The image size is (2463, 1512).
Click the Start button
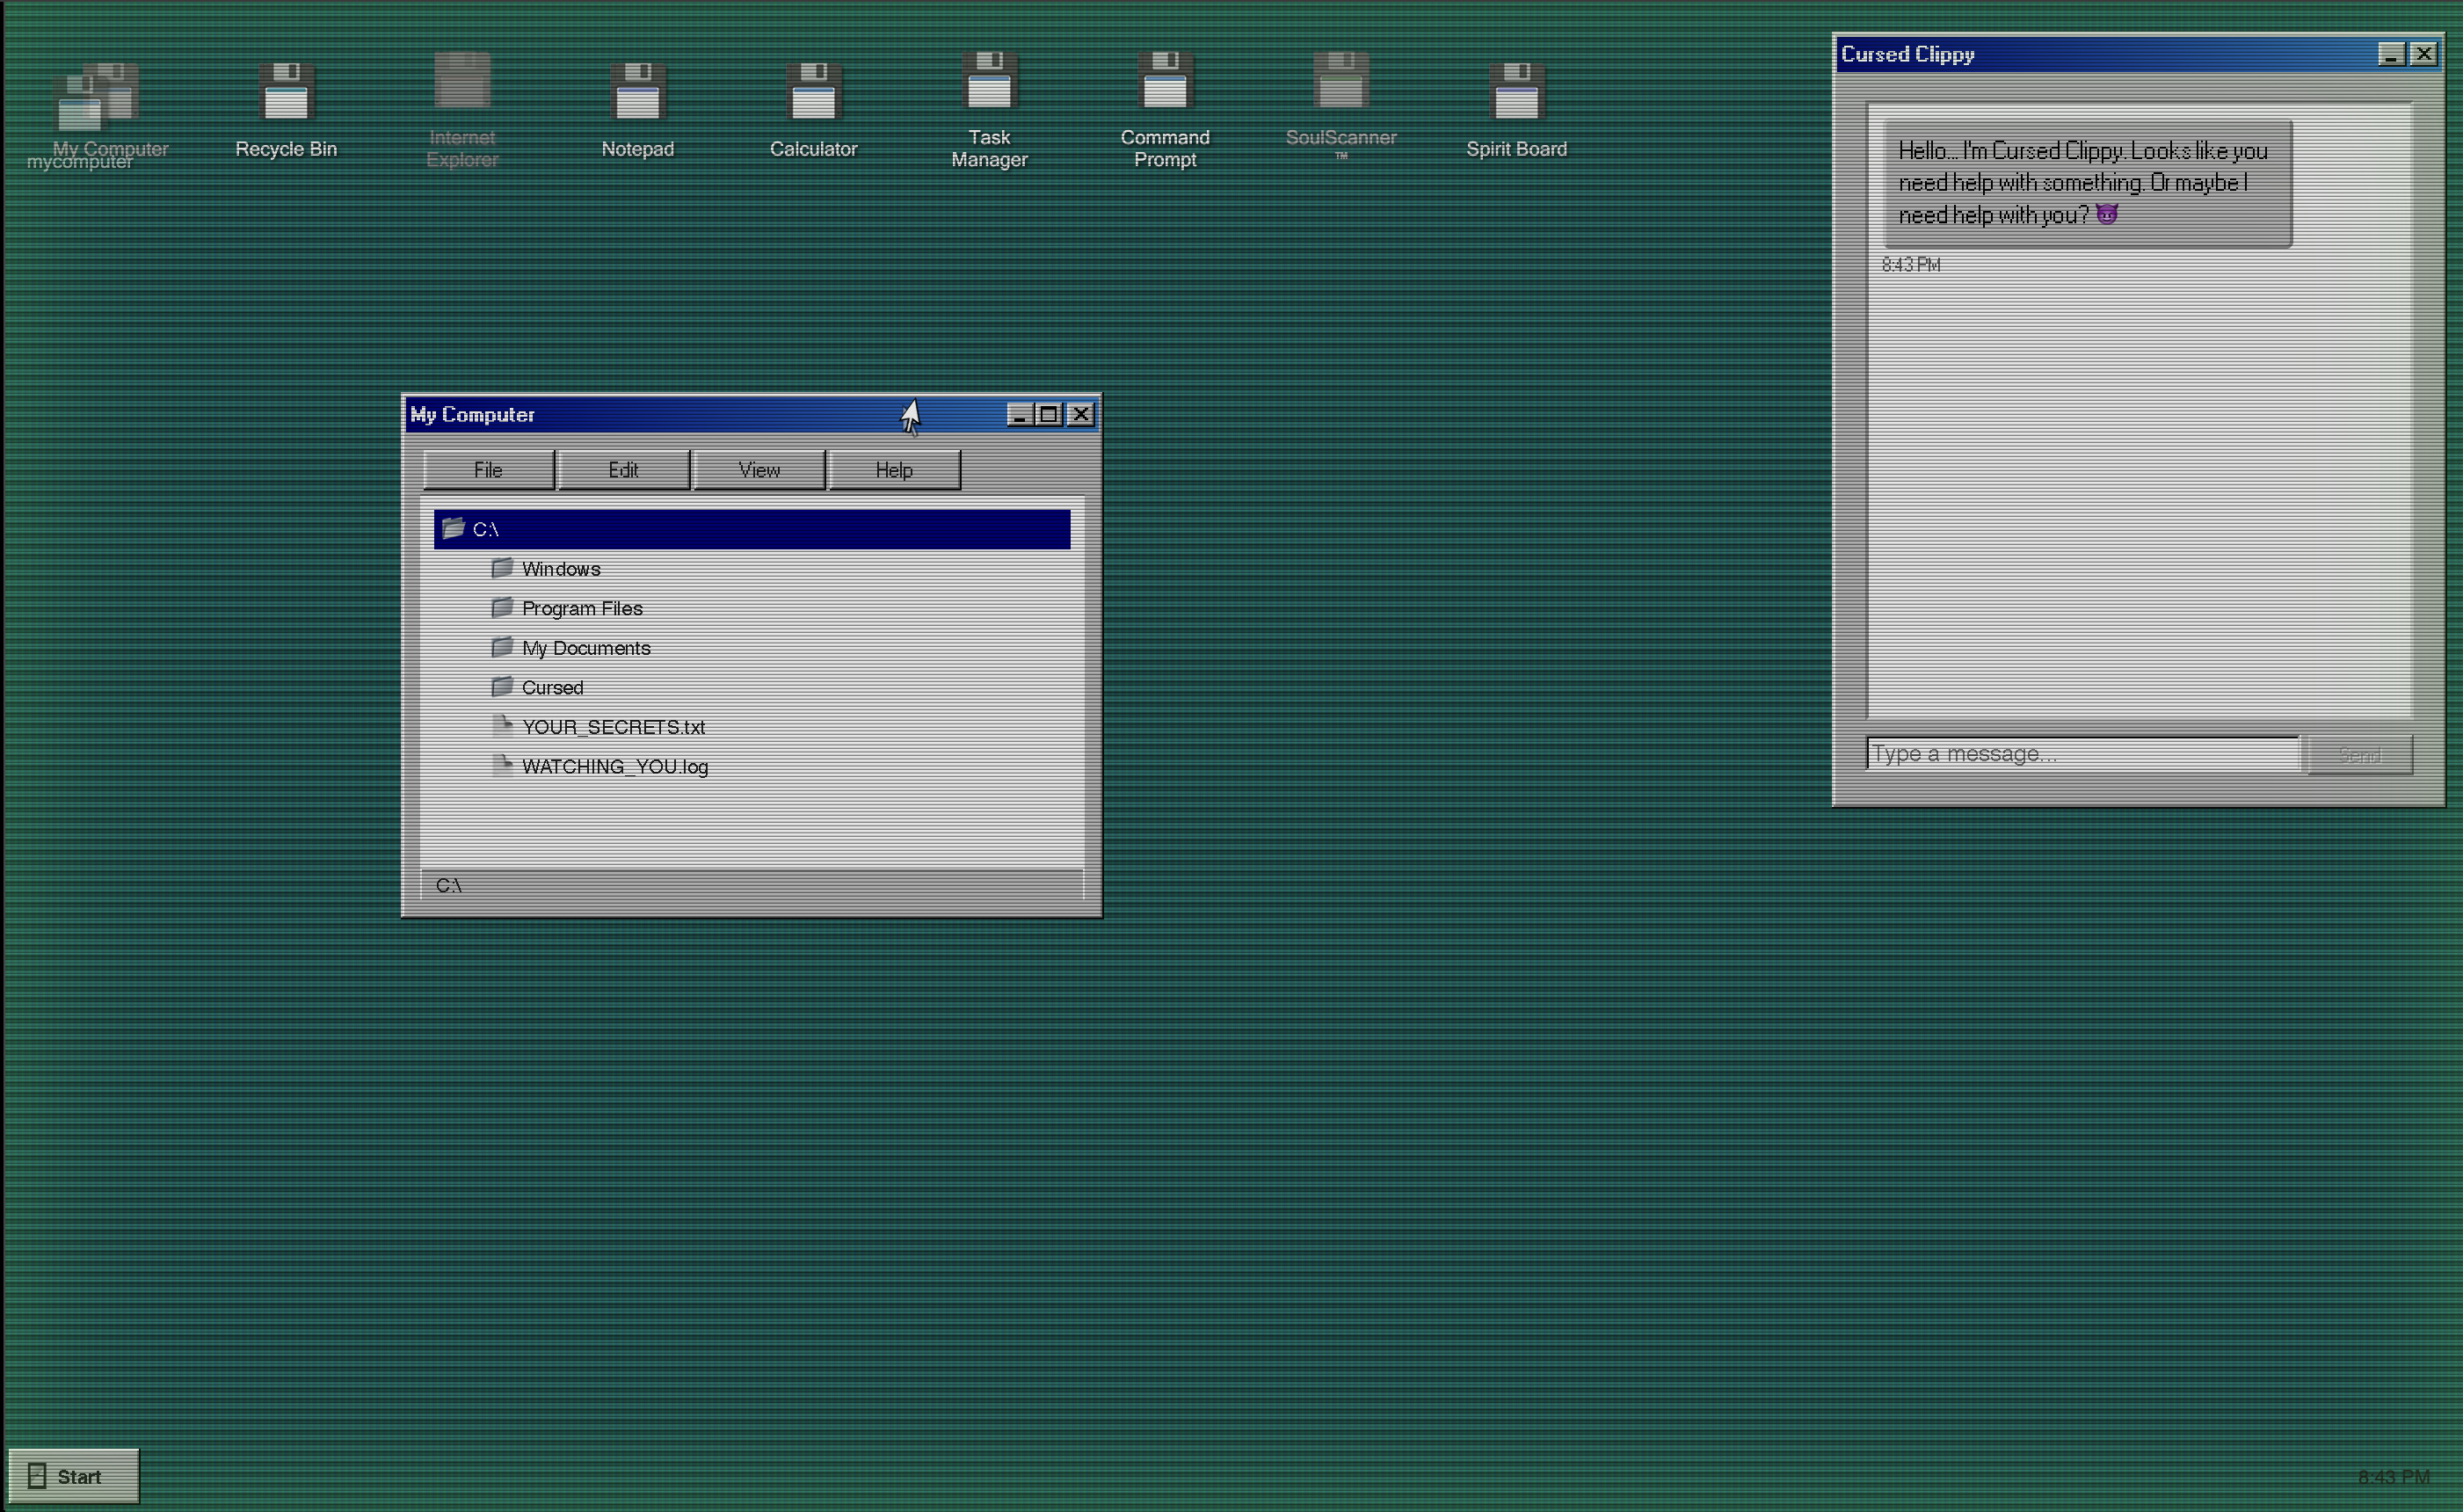73,1476
